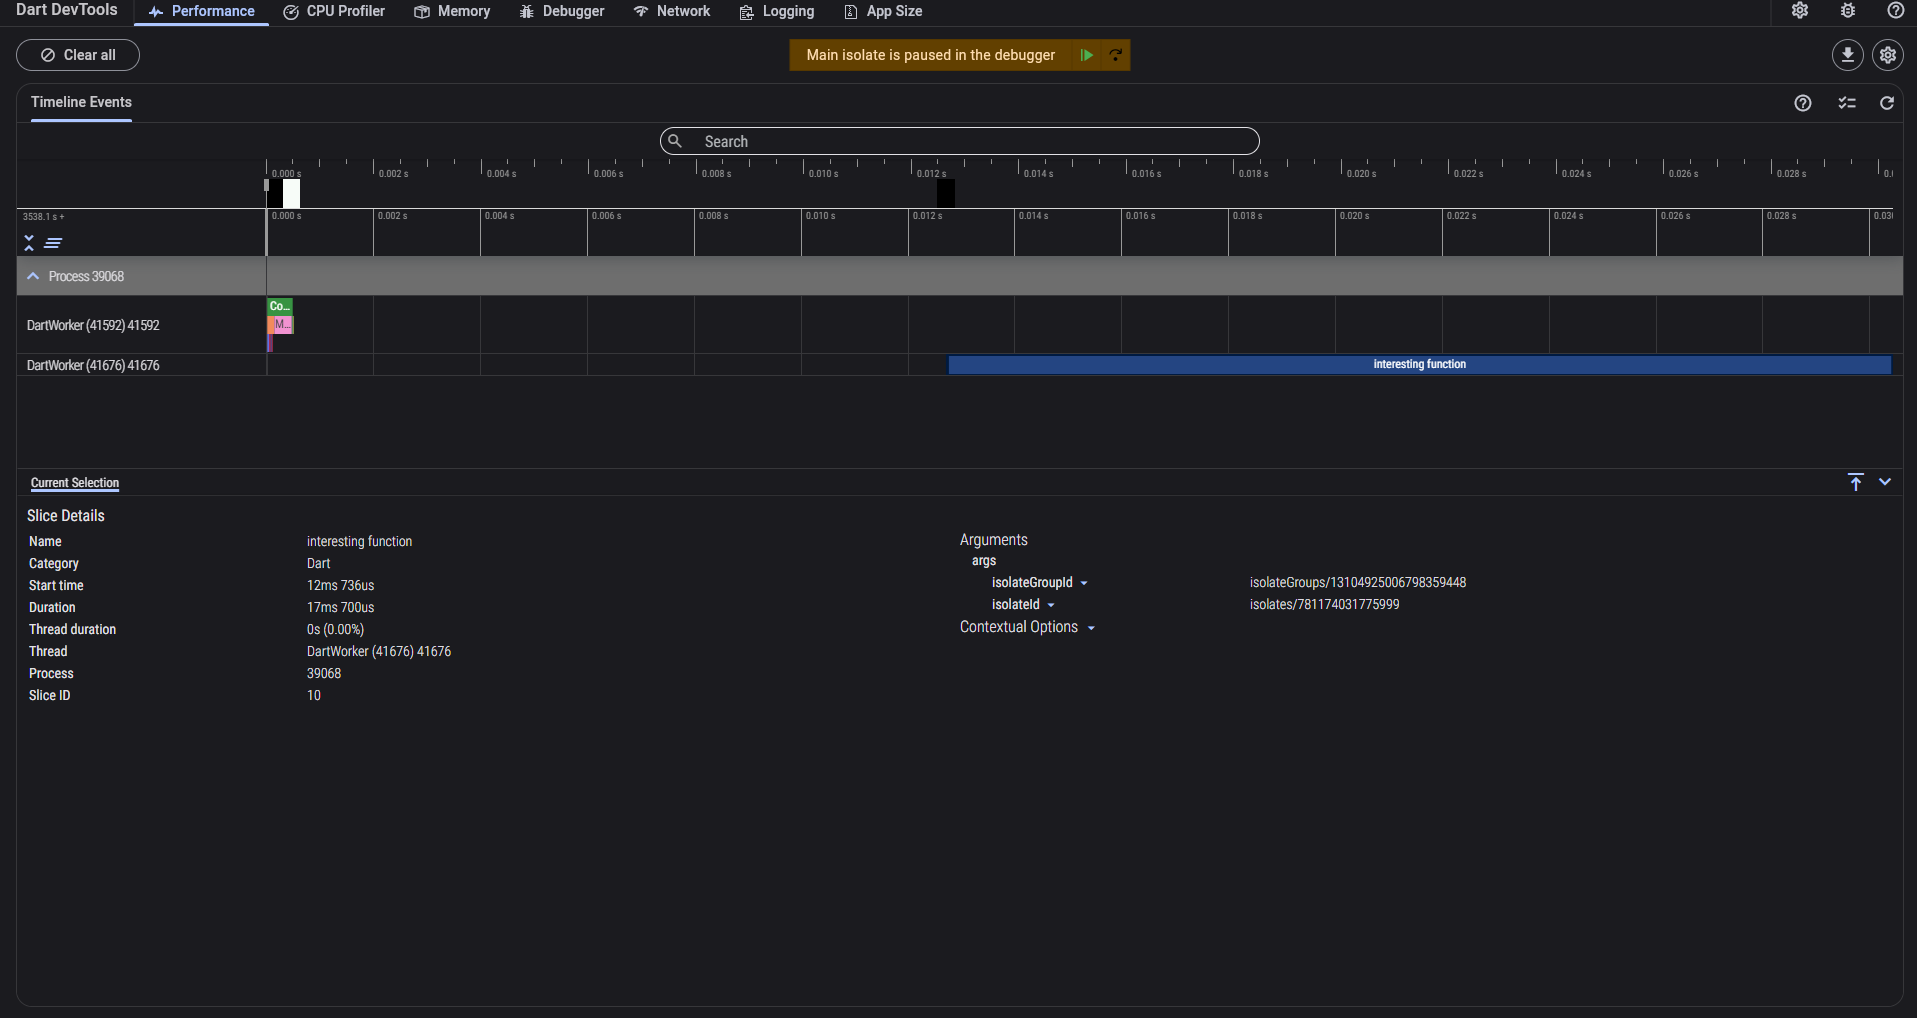Click the Clear all button
This screenshot has width=1917, height=1018.
[78, 55]
